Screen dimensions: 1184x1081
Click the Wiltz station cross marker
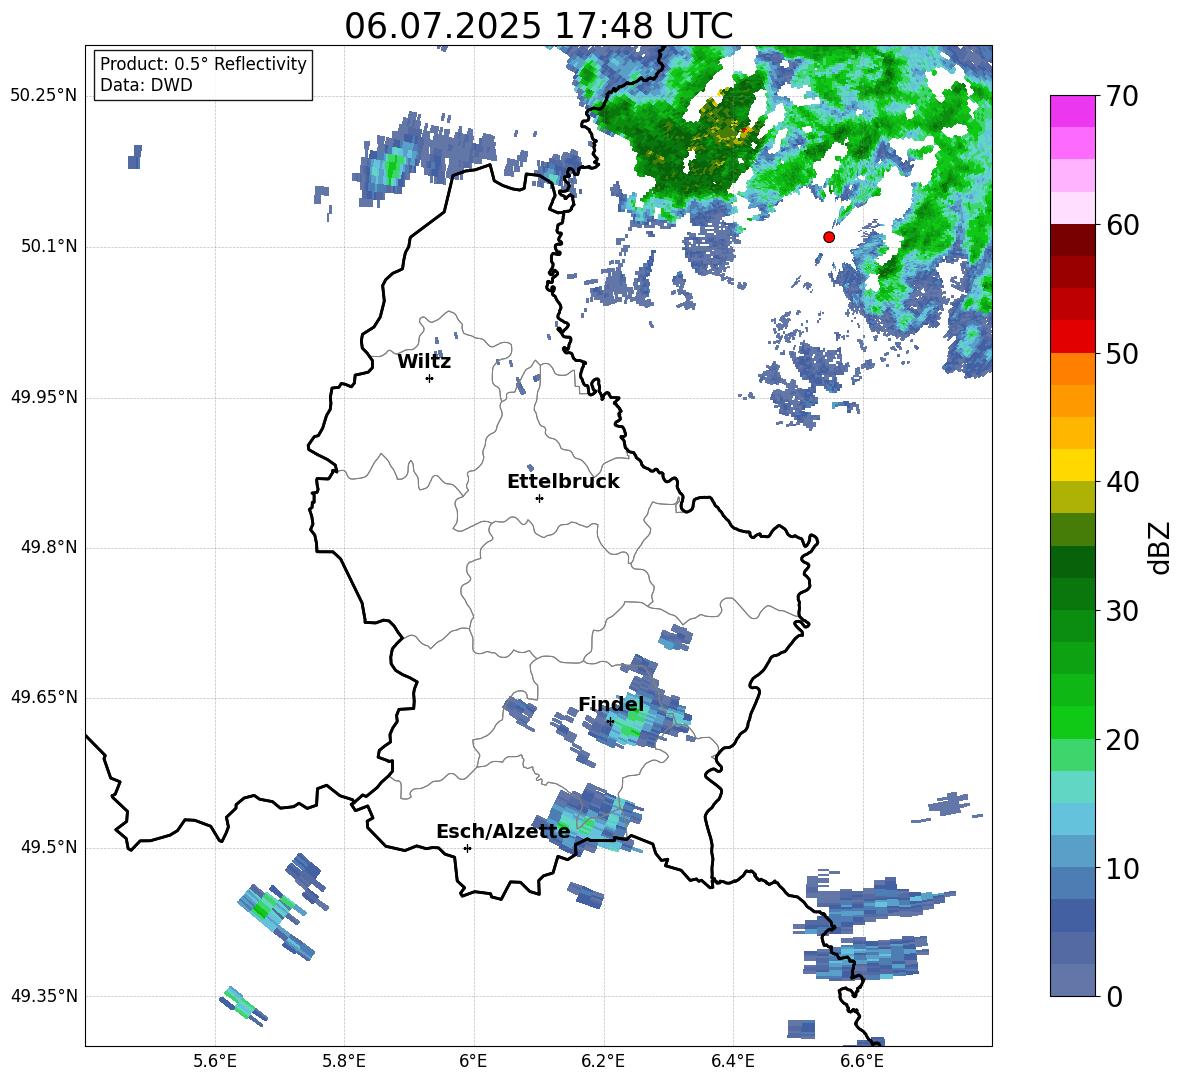(x=429, y=378)
